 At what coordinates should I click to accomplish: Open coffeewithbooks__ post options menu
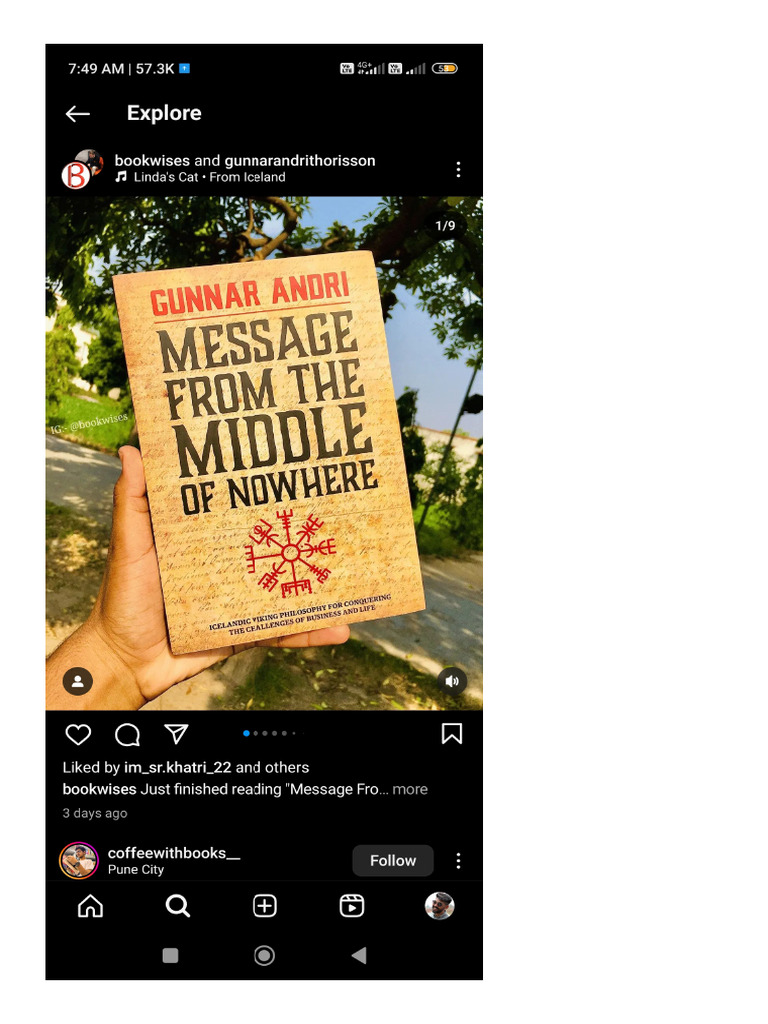coord(458,861)
